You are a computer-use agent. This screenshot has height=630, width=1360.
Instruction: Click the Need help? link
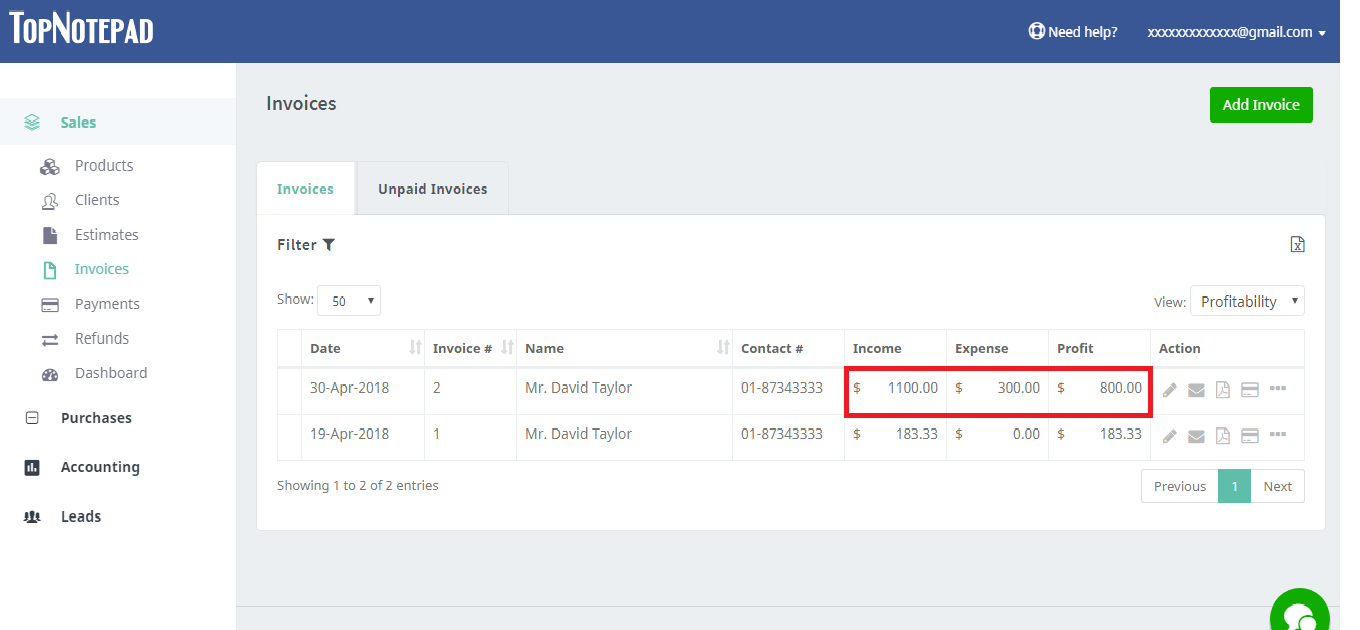[1083, 32]
